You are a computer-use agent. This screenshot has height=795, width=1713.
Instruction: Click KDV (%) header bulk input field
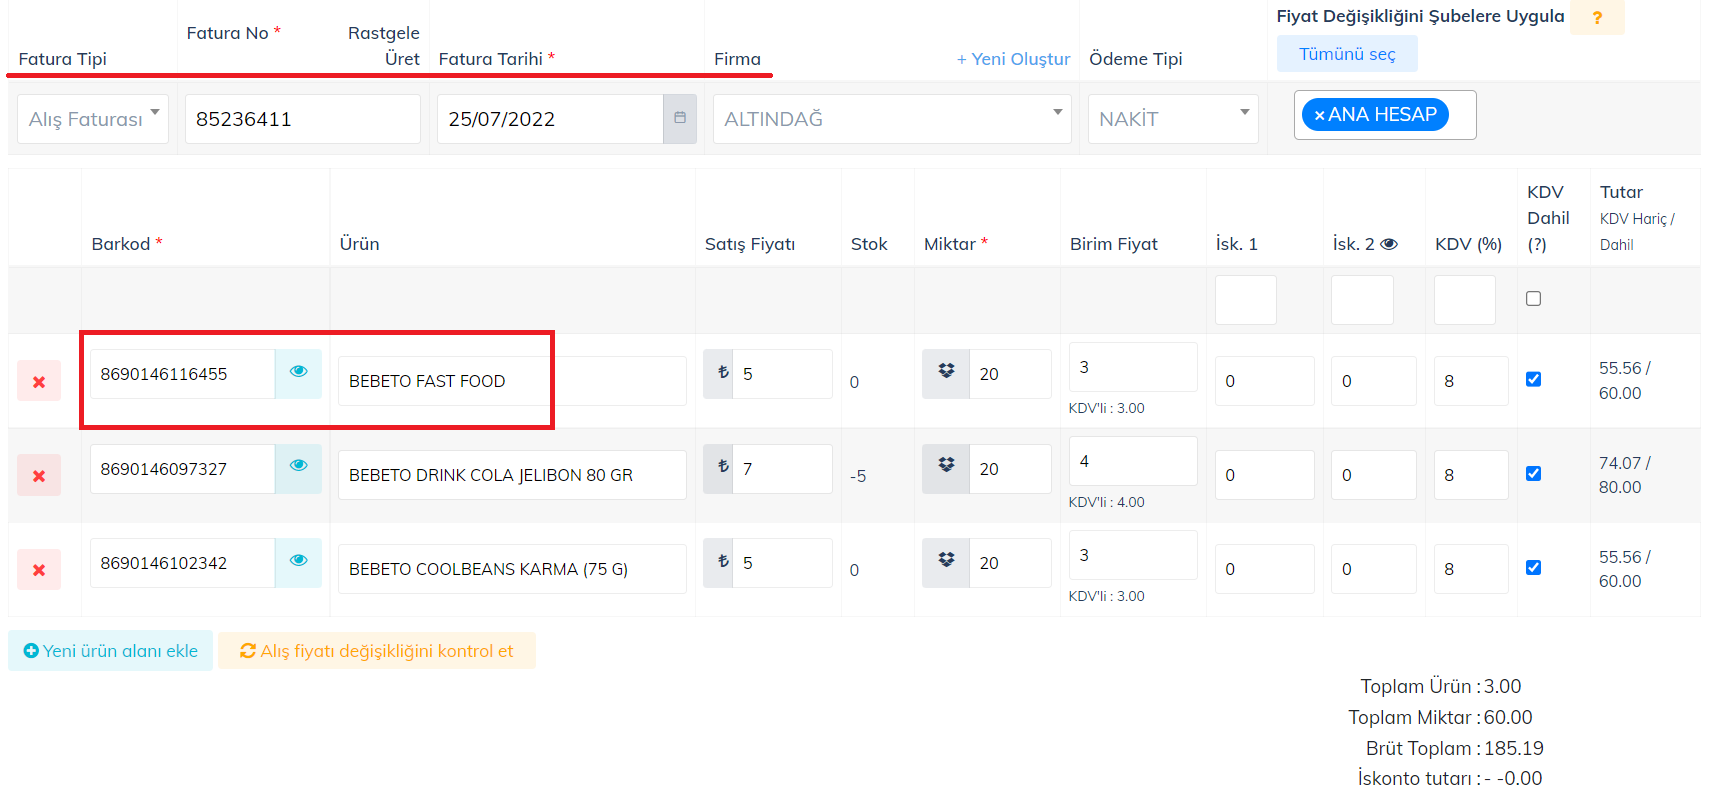(x=1465, y=300)
